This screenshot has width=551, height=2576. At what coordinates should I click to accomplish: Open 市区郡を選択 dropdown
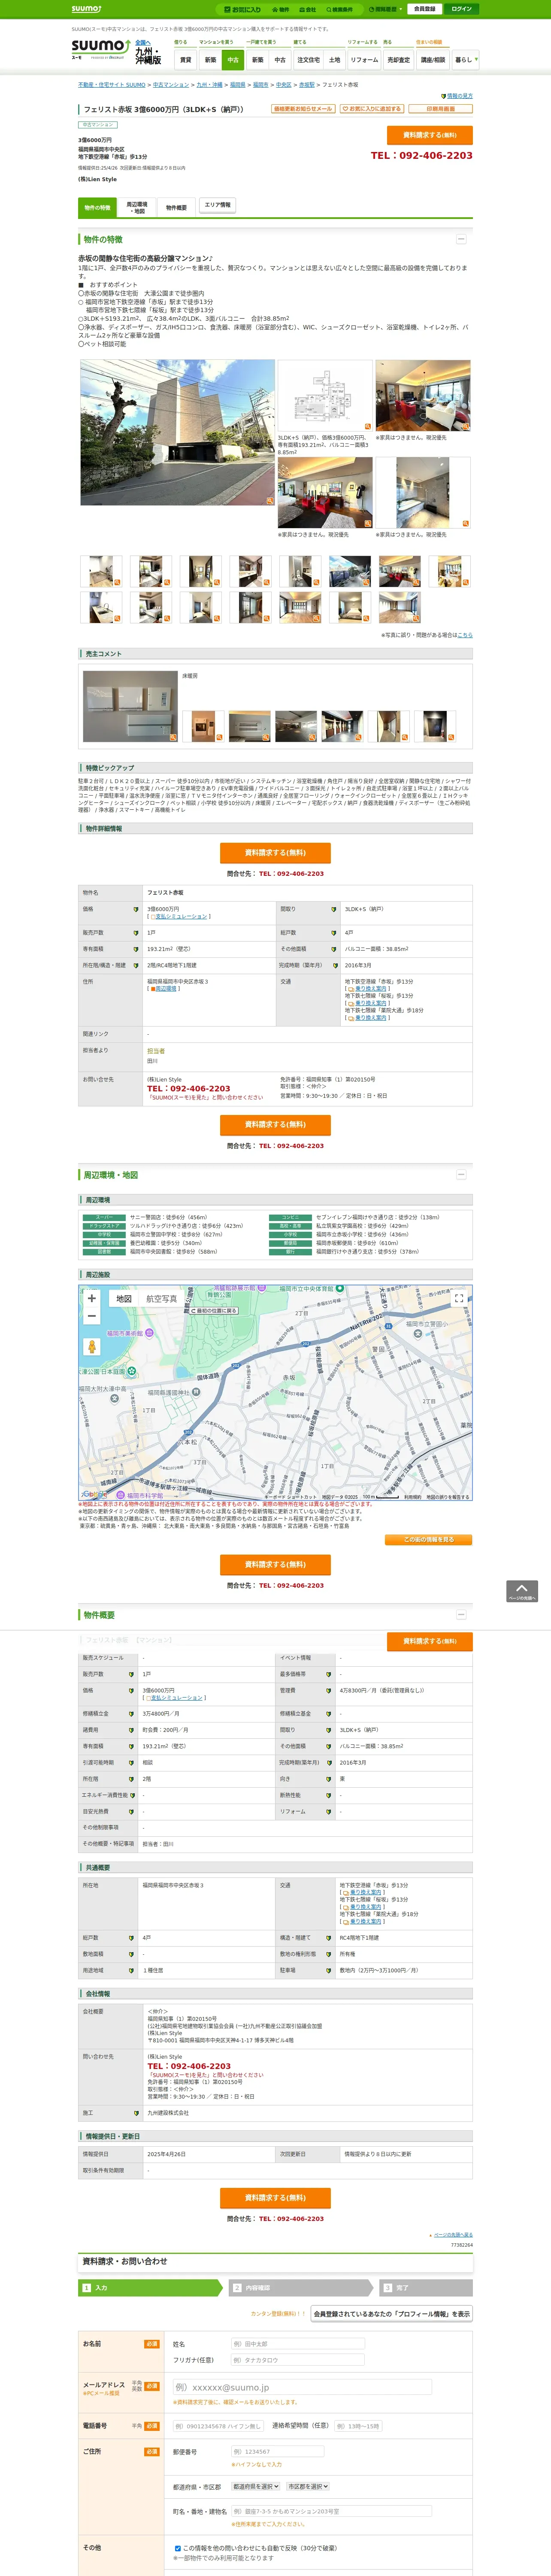click(x=308, y=2486)
